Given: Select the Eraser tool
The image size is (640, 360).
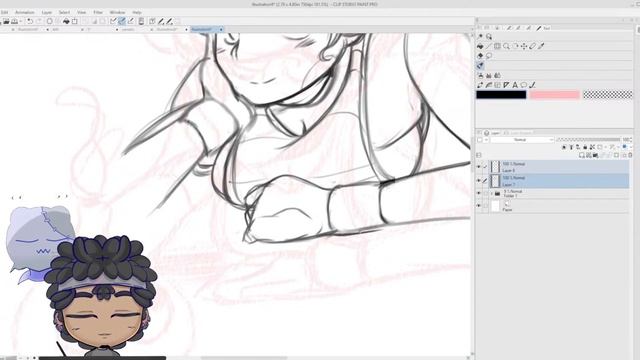Looking at the screenshot, I should tap(533, 46).
